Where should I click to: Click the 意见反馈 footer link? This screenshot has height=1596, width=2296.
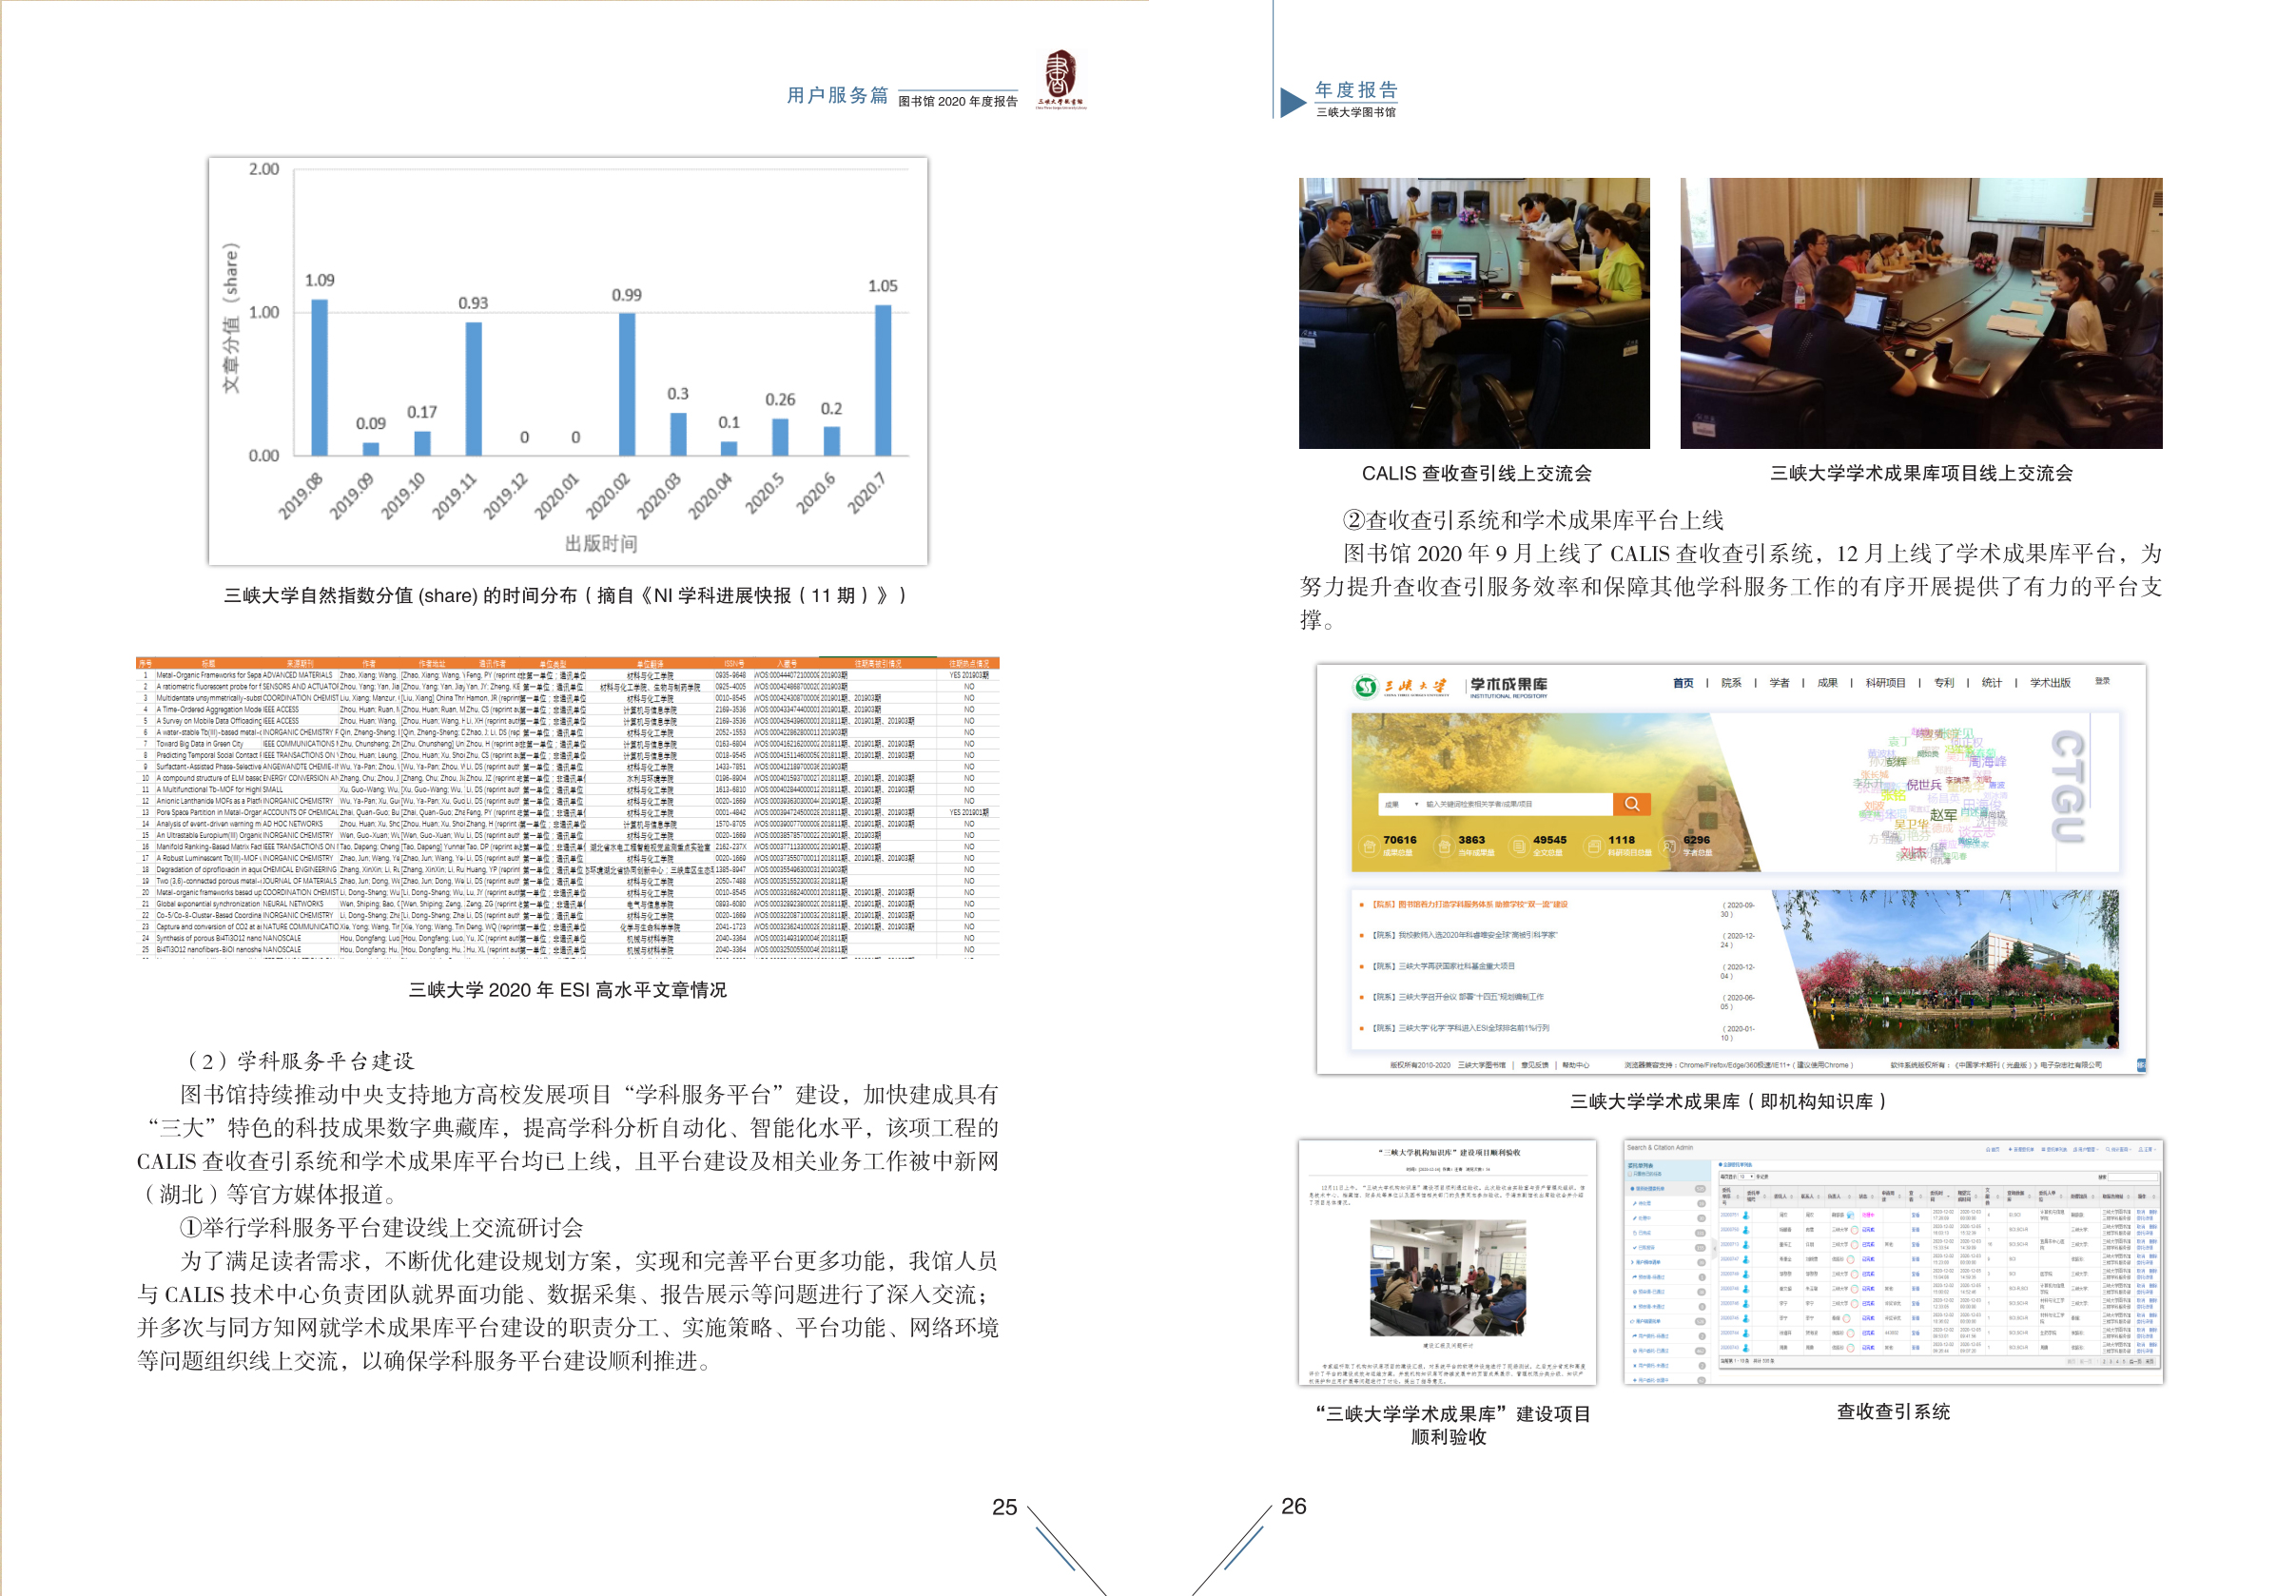1534,1066
